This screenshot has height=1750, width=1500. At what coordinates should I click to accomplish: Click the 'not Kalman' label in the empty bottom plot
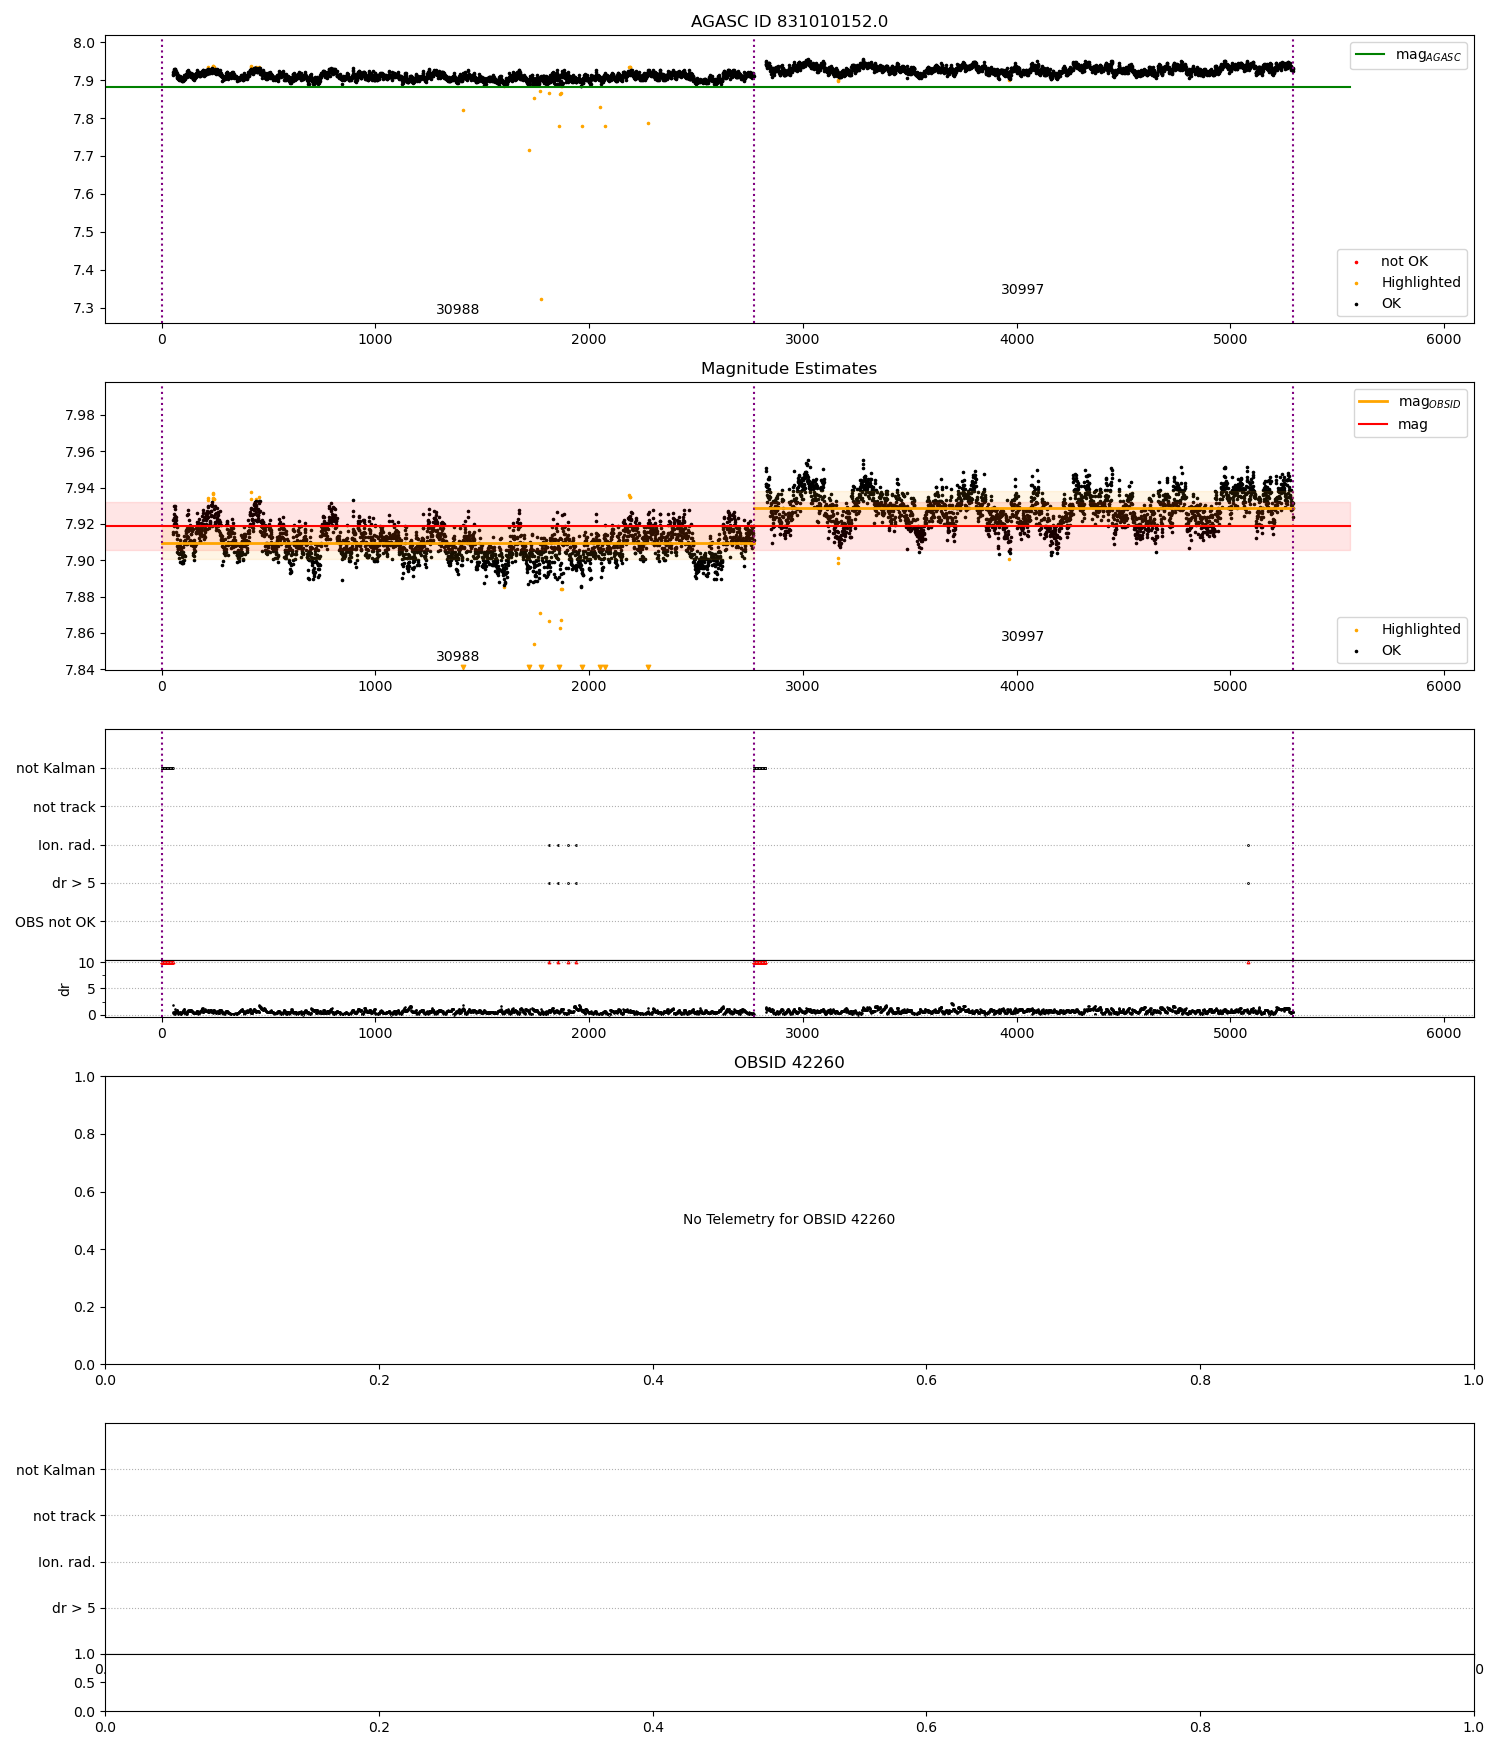(56, 1470)
